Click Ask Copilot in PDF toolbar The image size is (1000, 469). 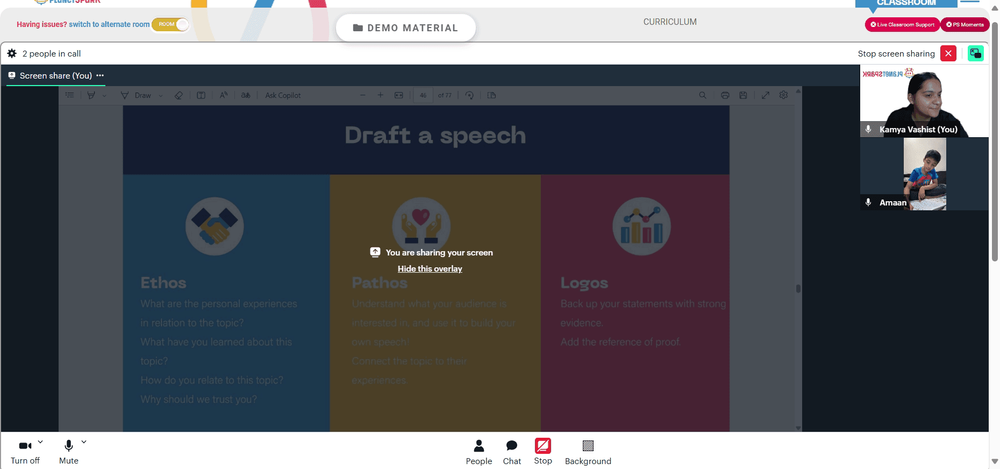click(283, 95)
